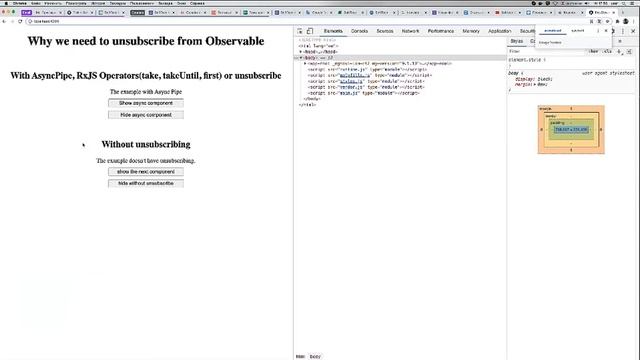Click the Show async component button
Screen dimensions: 640x360
coord(146,103)
